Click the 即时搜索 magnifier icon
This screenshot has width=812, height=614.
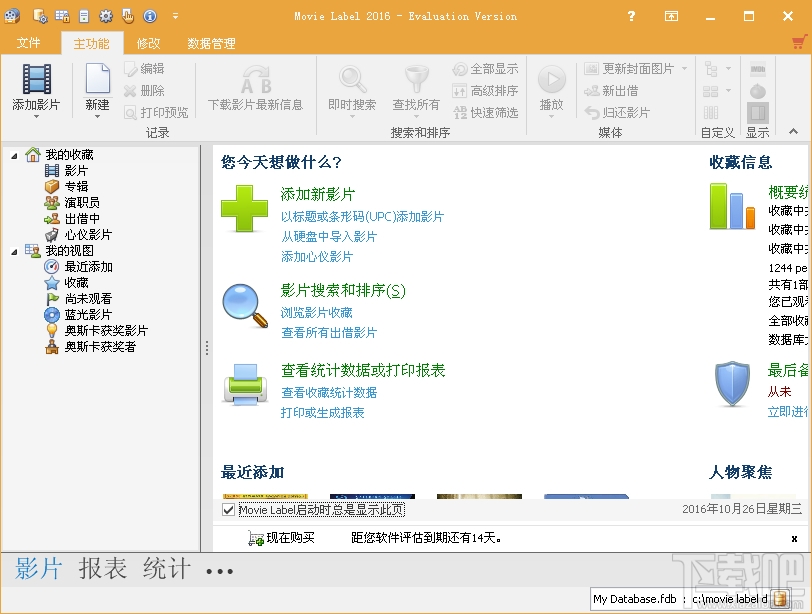pos(352,79)
